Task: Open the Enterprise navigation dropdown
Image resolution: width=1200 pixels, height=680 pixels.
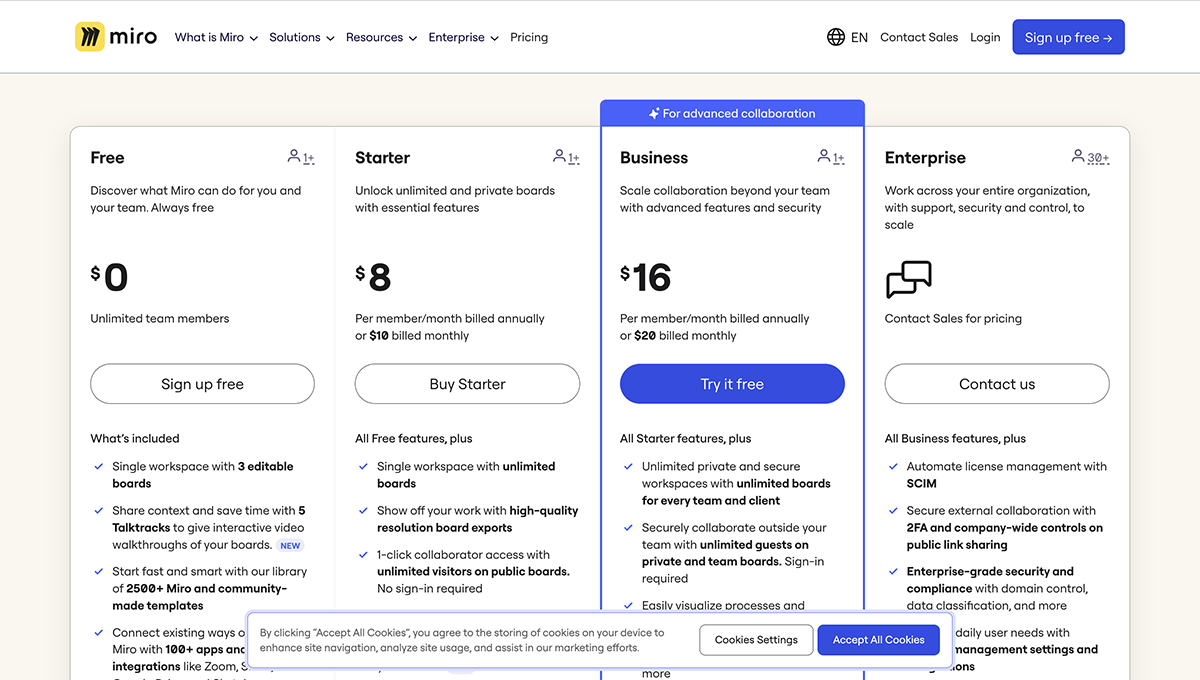Action: coord(463,37)
